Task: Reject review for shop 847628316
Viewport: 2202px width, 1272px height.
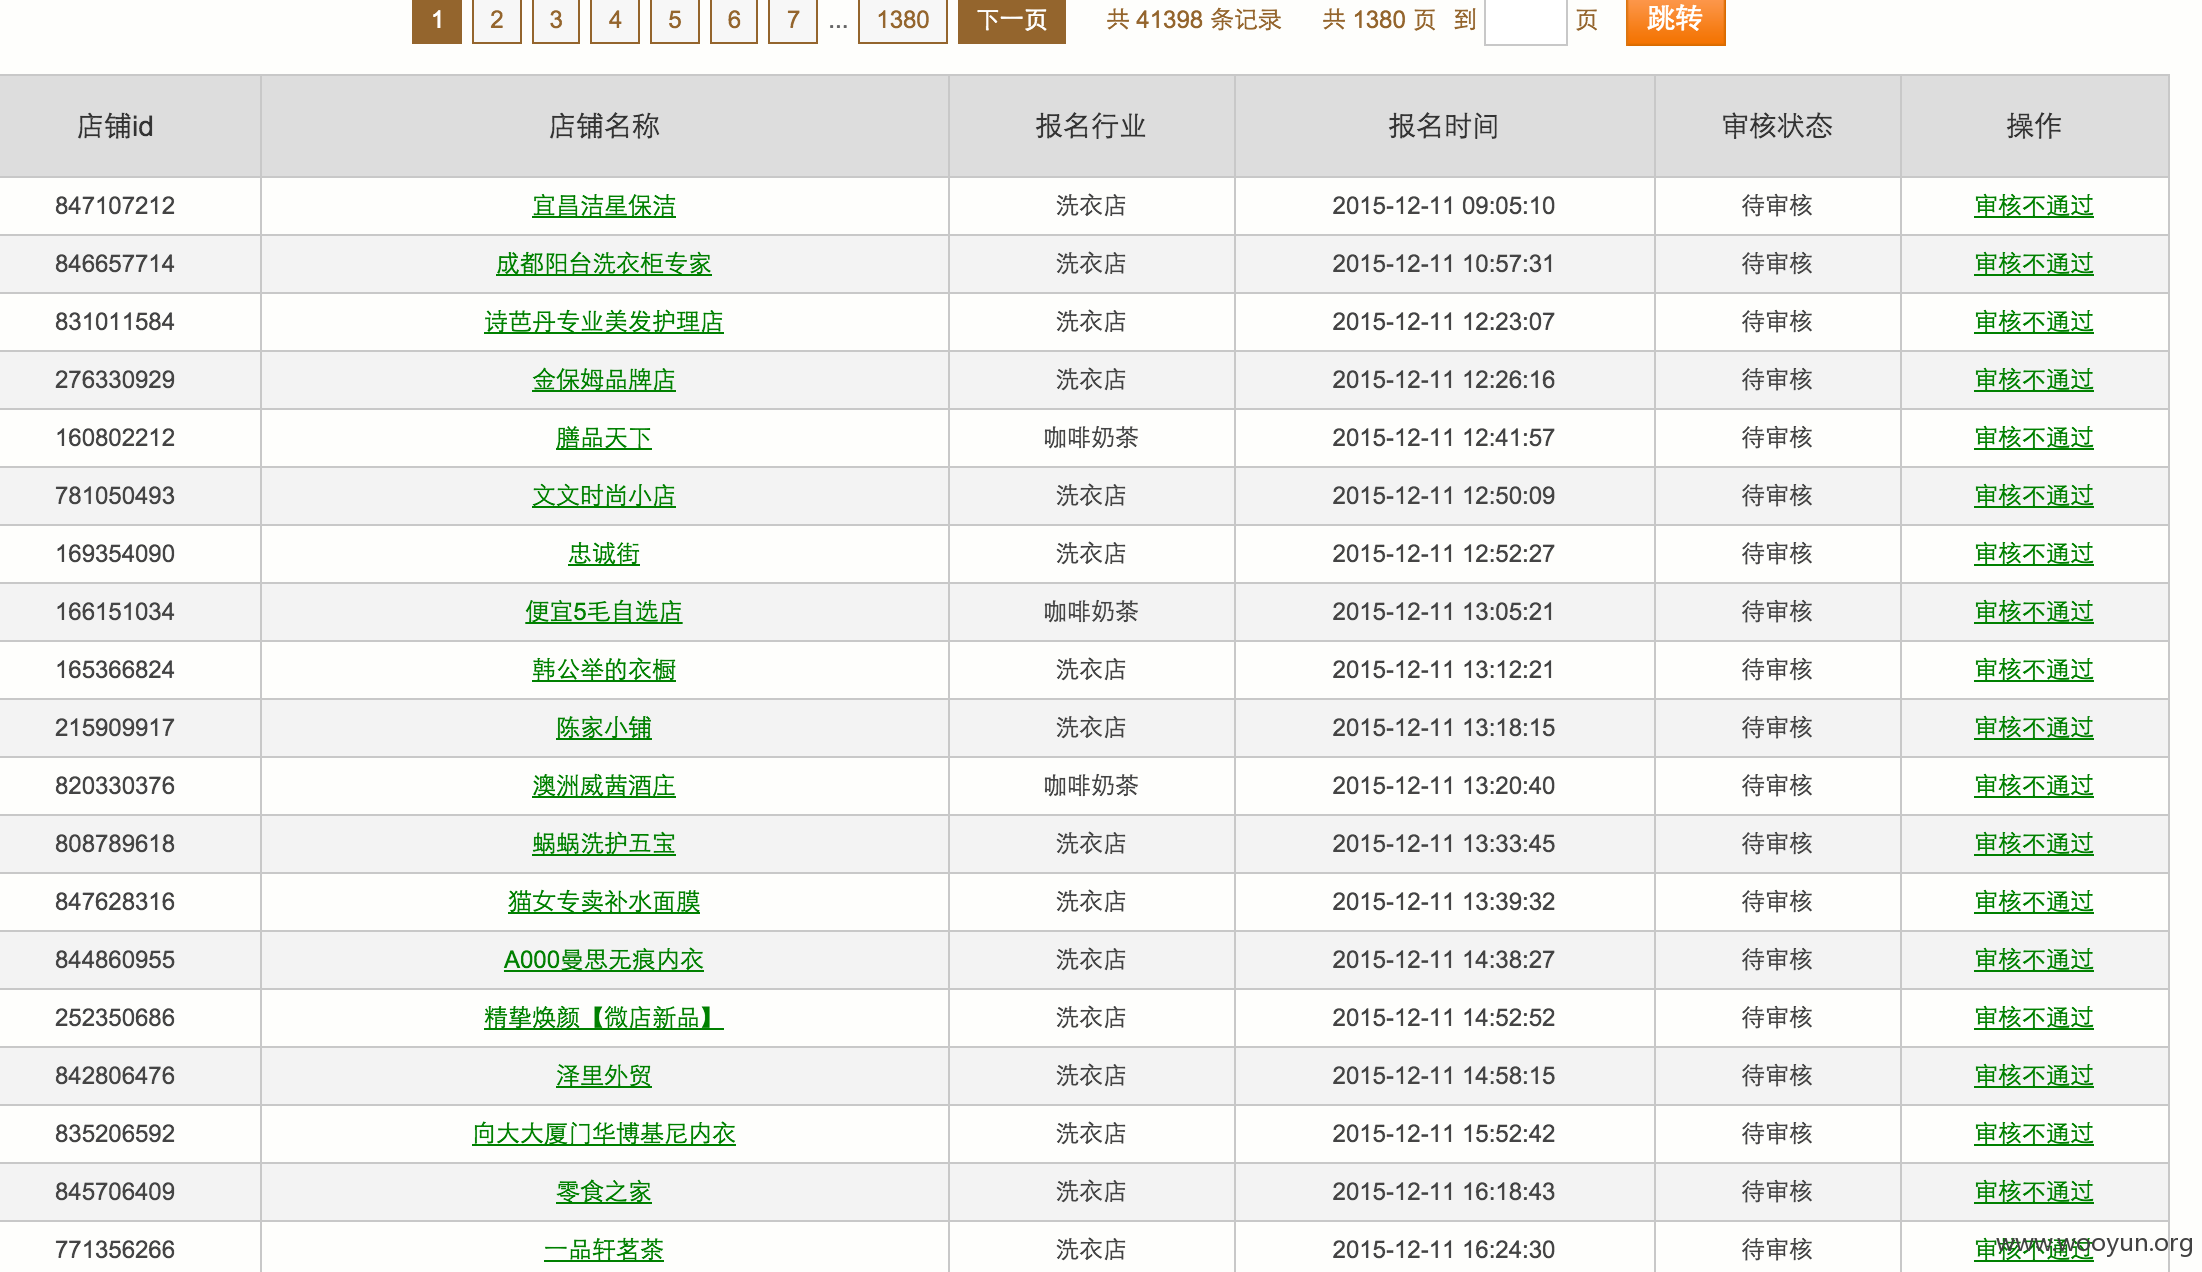Action: pyautogui.click(x=2034, y=902)
